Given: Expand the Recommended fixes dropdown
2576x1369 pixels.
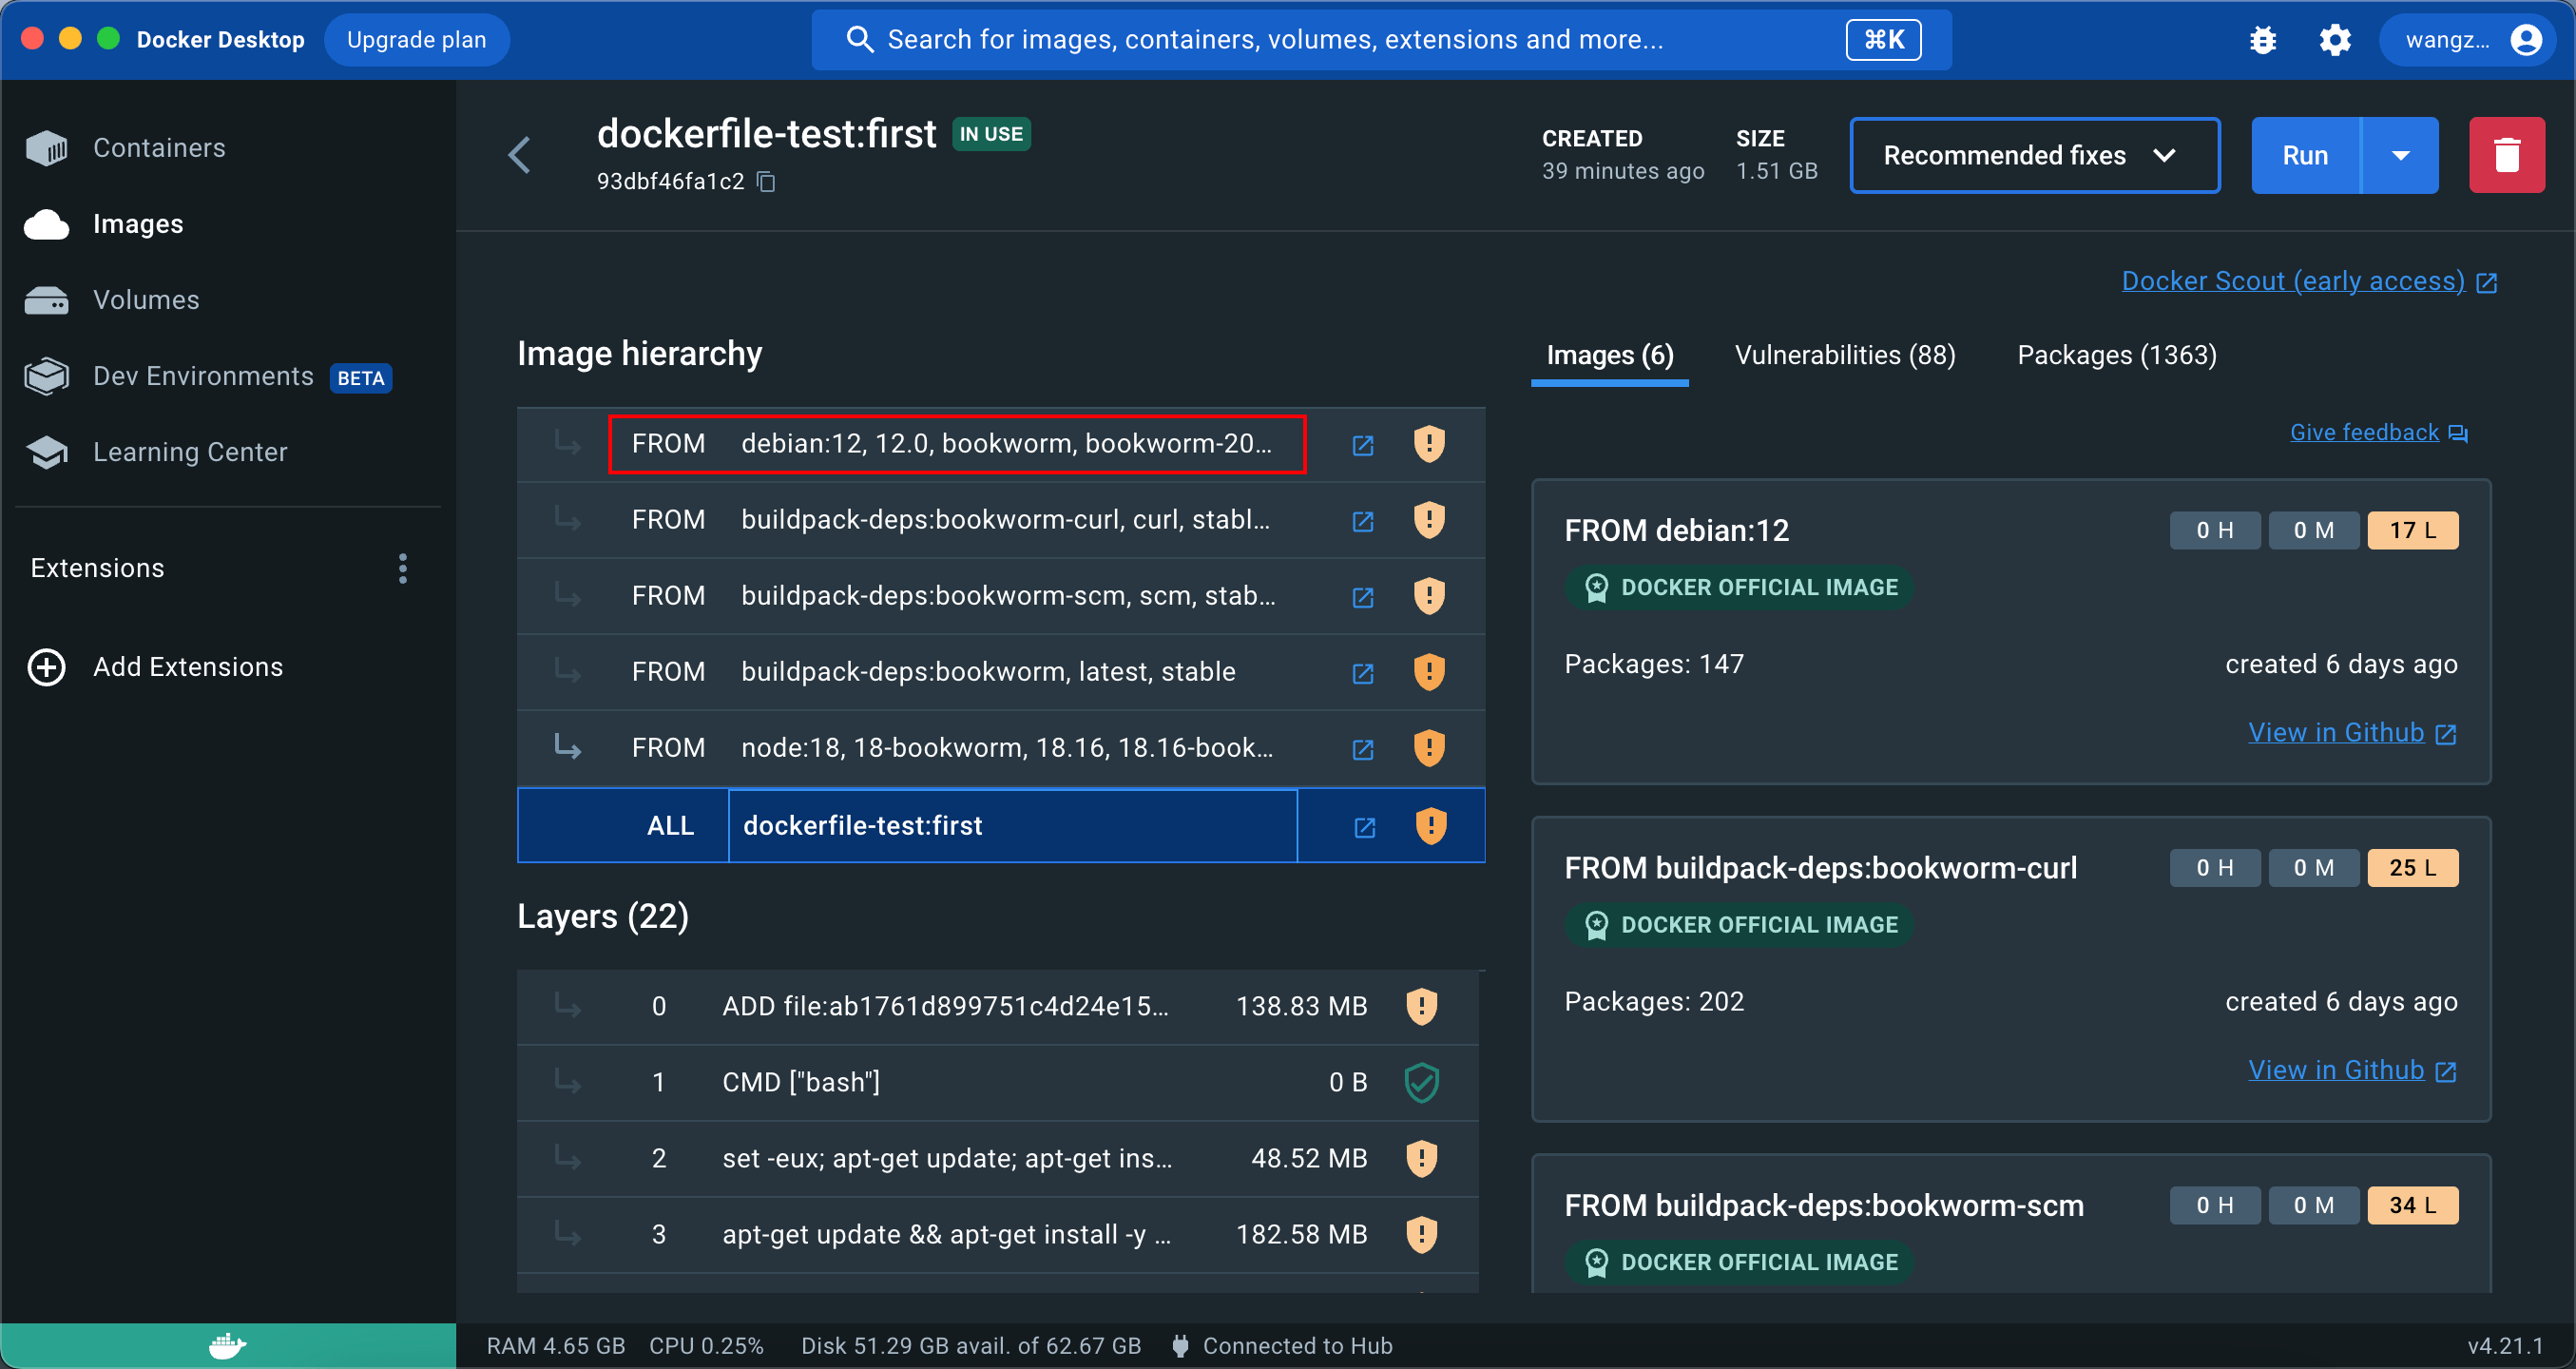Looking at the screenshot, I should pyautogui.click(x=2034, y=155).
